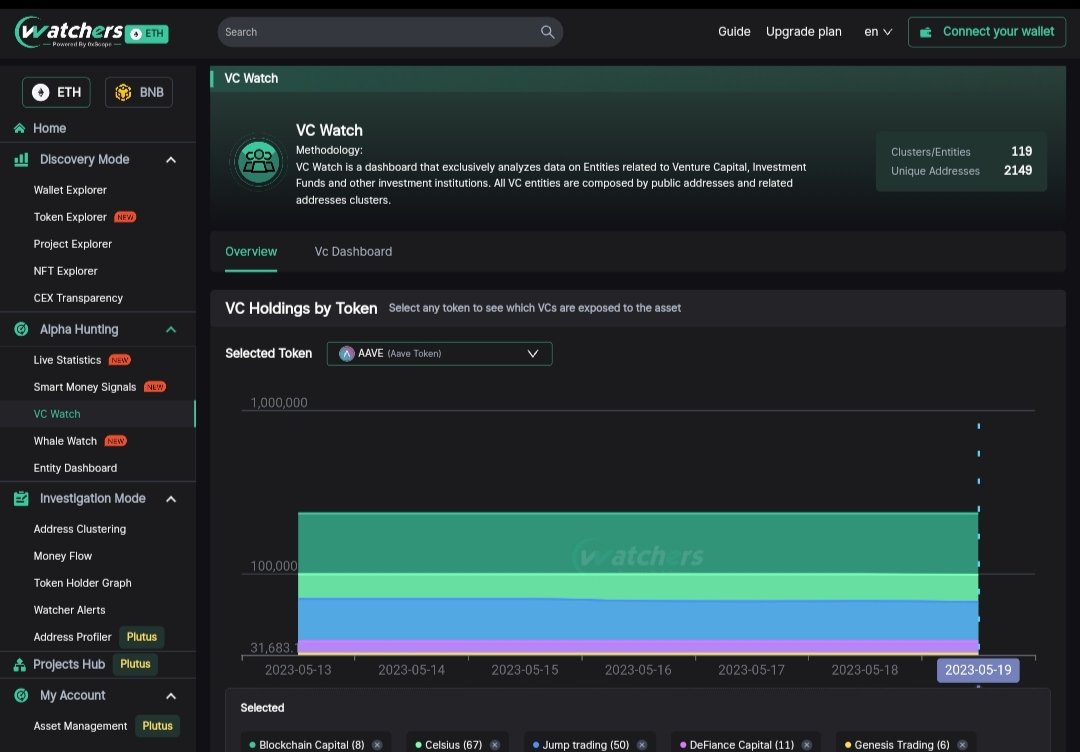Viewport: 1080px width, 752px height.
Task: Open CEX Transparency
Action: [x=79, y=297]
